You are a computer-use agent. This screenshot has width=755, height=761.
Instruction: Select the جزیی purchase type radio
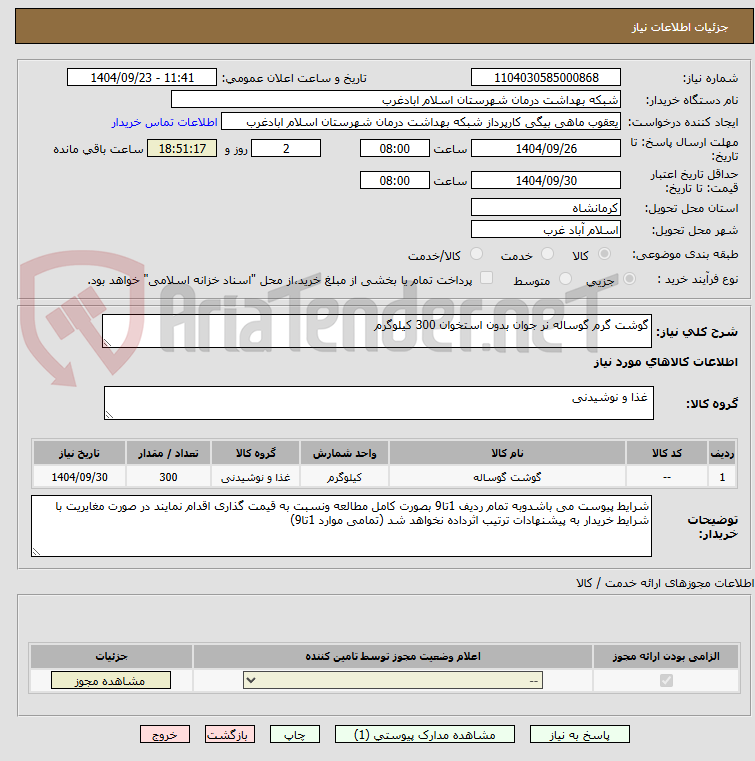[x=629, y=279]
